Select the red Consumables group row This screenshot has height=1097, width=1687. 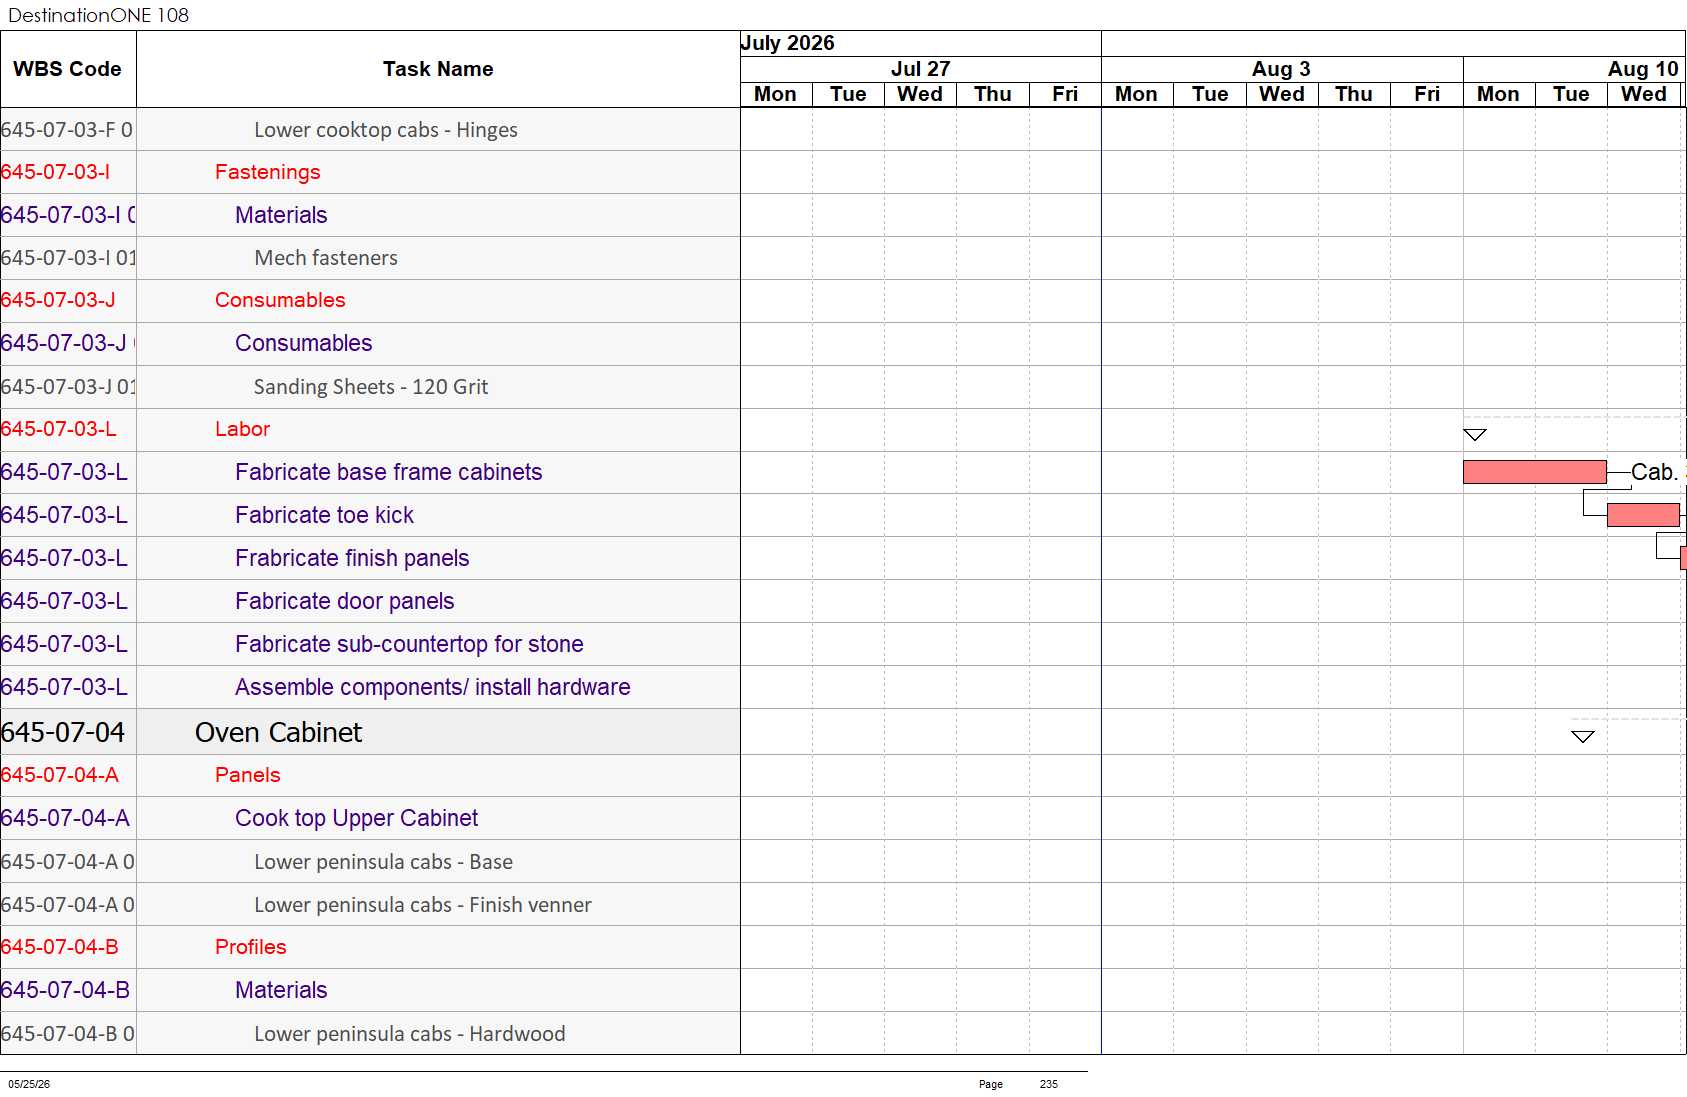click(x=370, y=300)
